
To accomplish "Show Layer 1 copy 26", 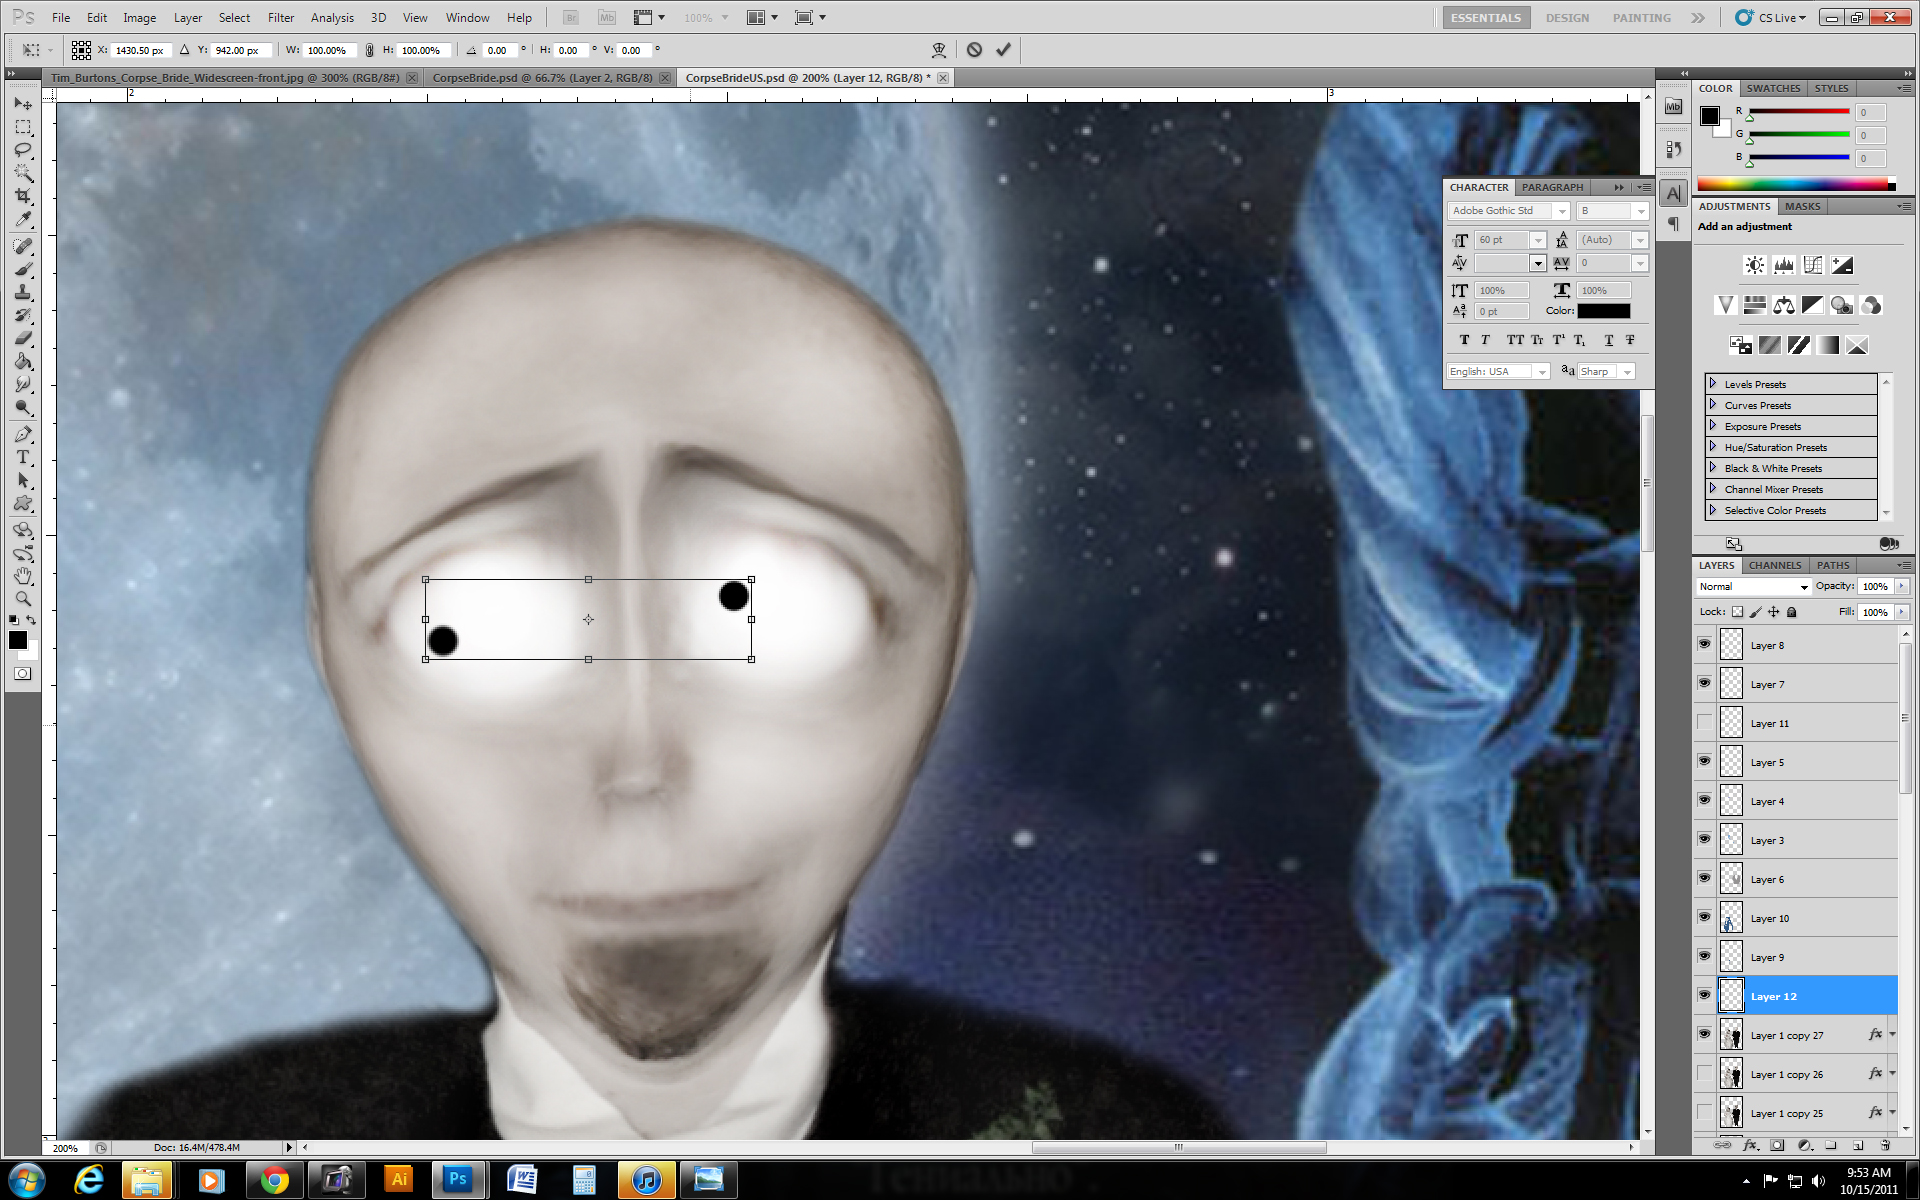I will pos(1704,1074).
